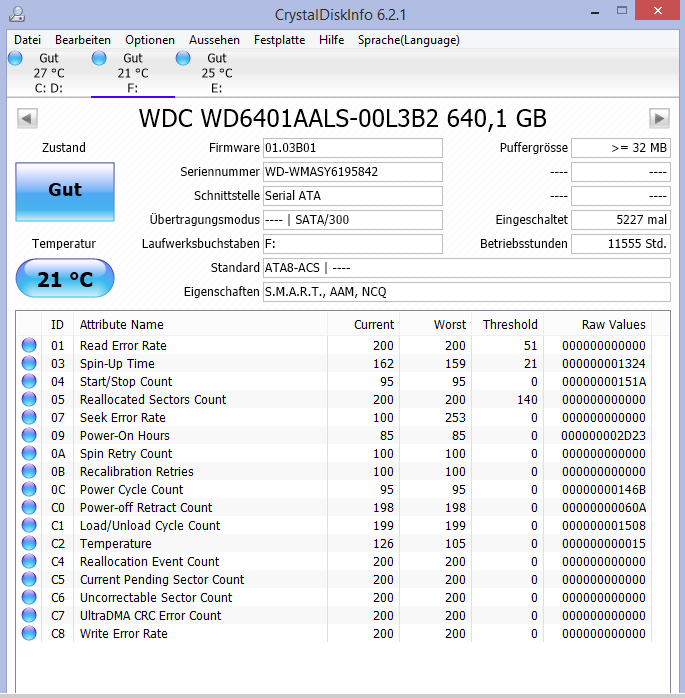Image resolution: width=685 pixels, height=698 pixels.
Task: Click the Current column header
Action: [x=364, y=325]
